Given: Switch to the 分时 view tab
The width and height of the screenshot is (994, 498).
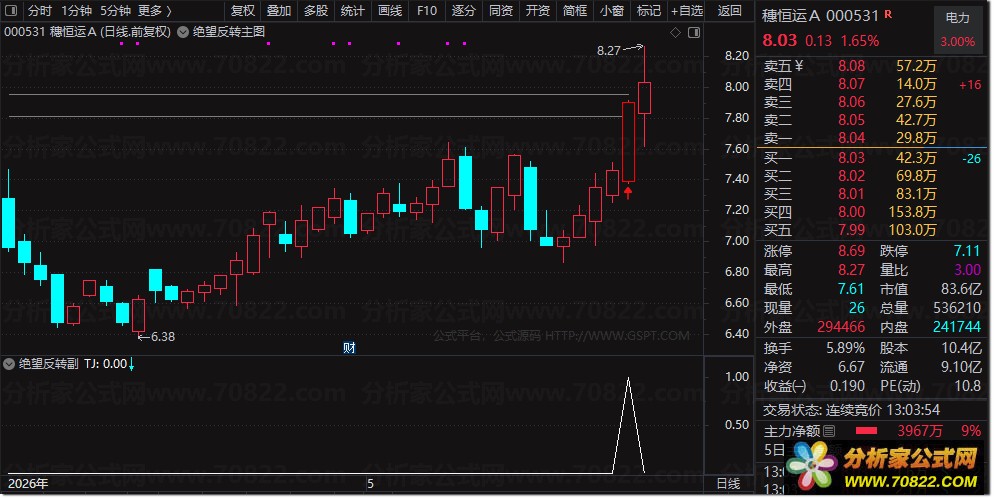Looking at the screenshot, I should (x=39, y=11).
